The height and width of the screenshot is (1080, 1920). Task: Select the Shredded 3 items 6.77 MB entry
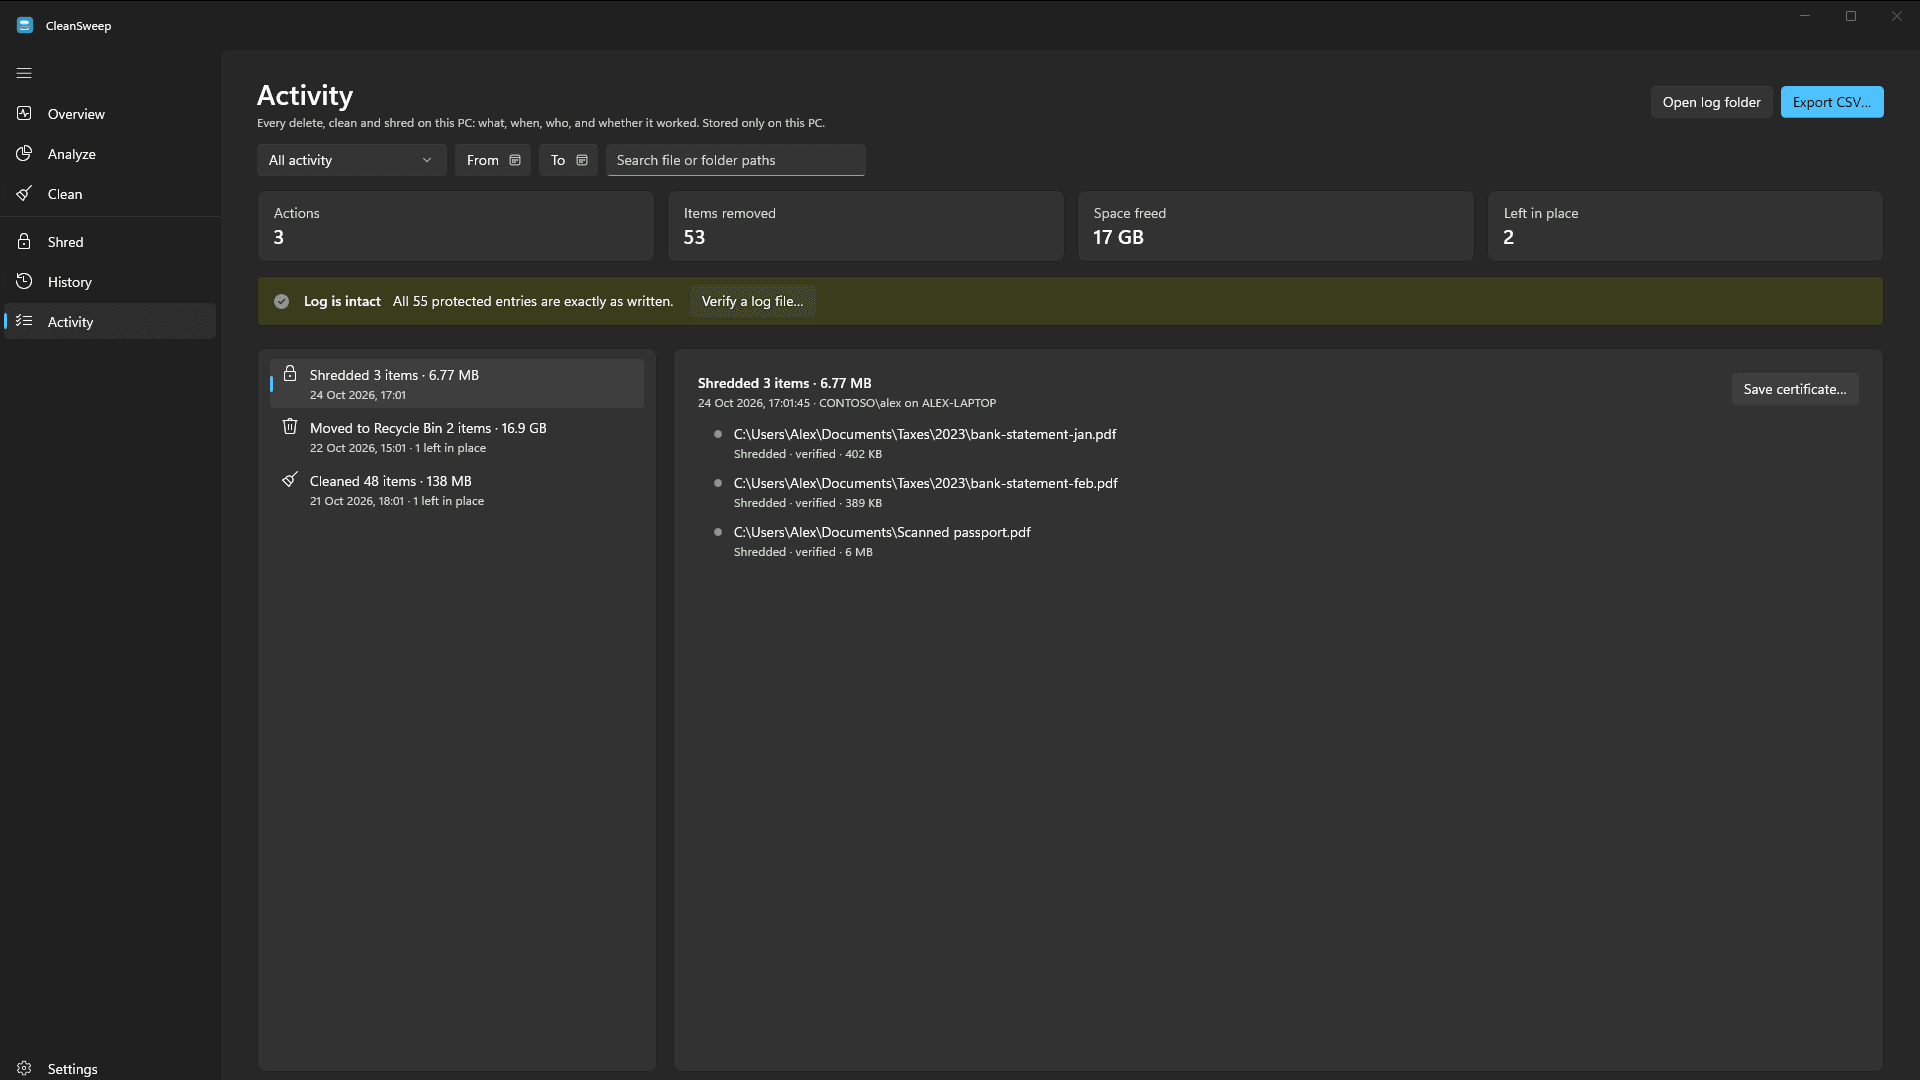click(x=457, y=384)
